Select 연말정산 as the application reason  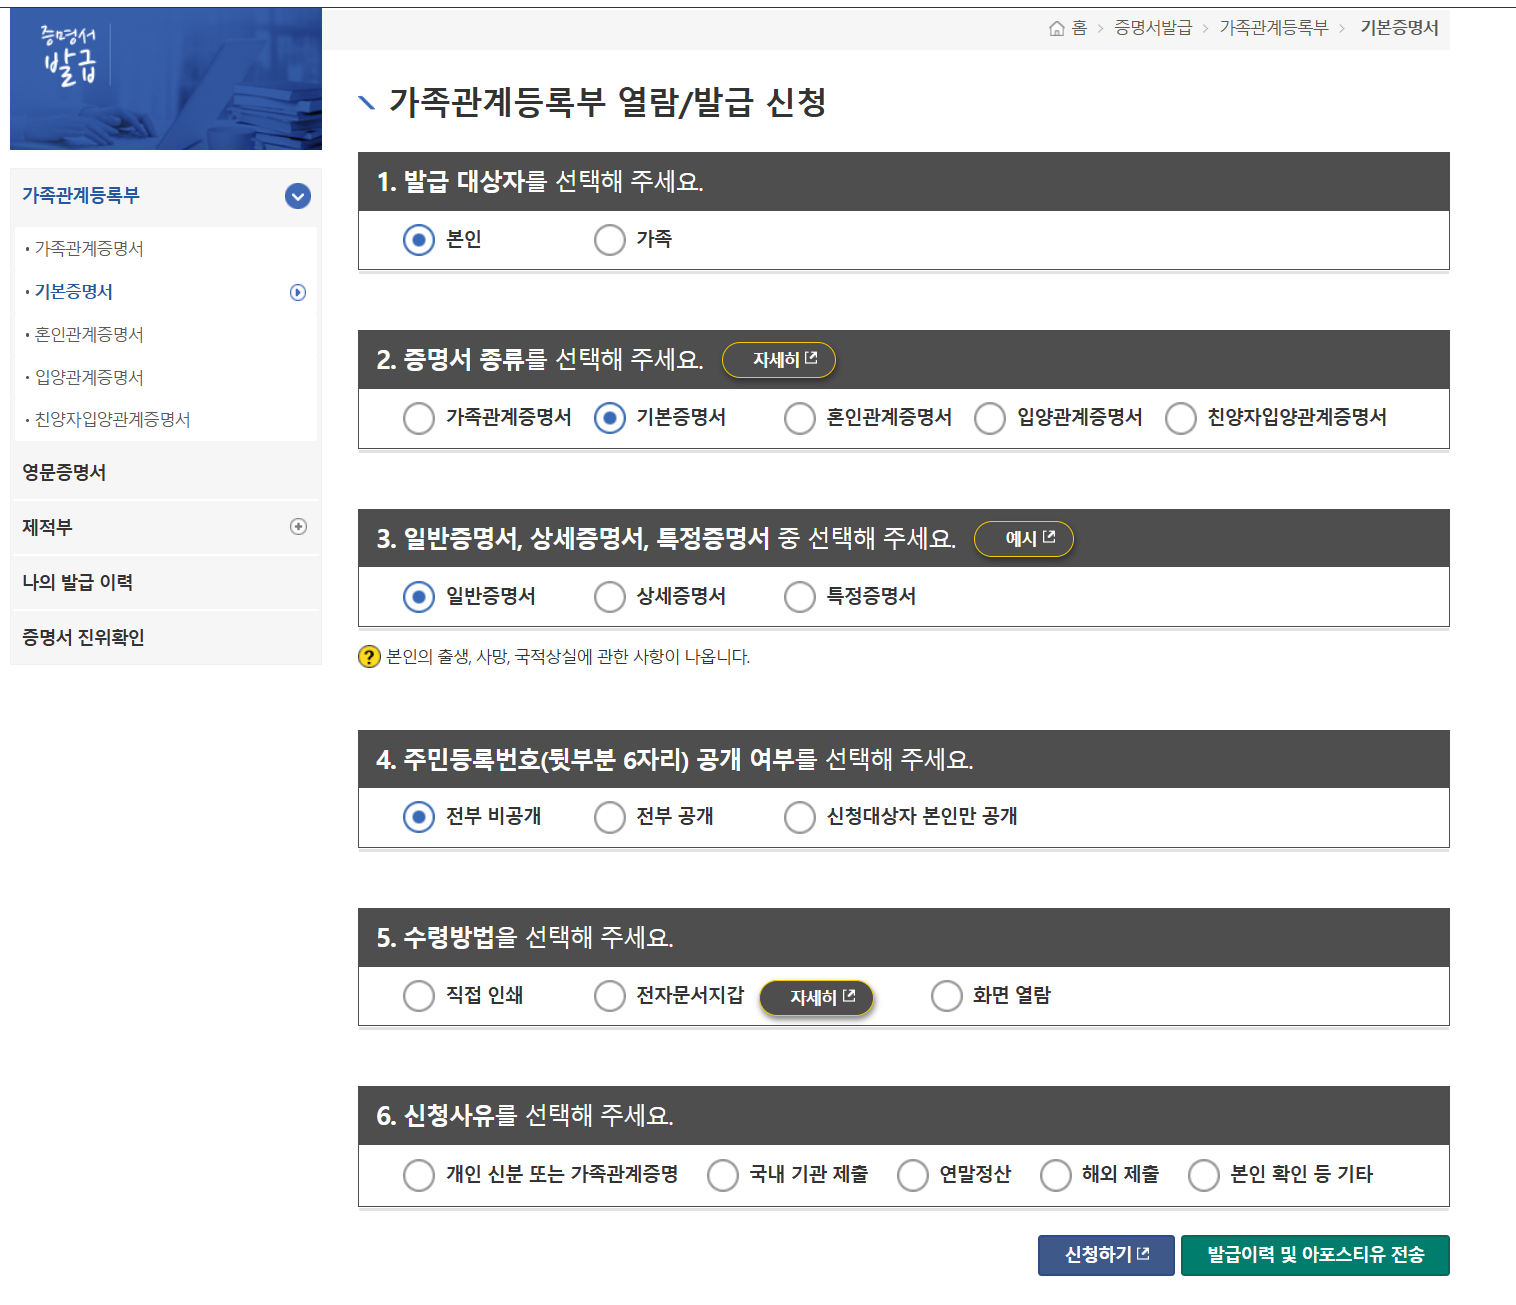point(913,1175)
